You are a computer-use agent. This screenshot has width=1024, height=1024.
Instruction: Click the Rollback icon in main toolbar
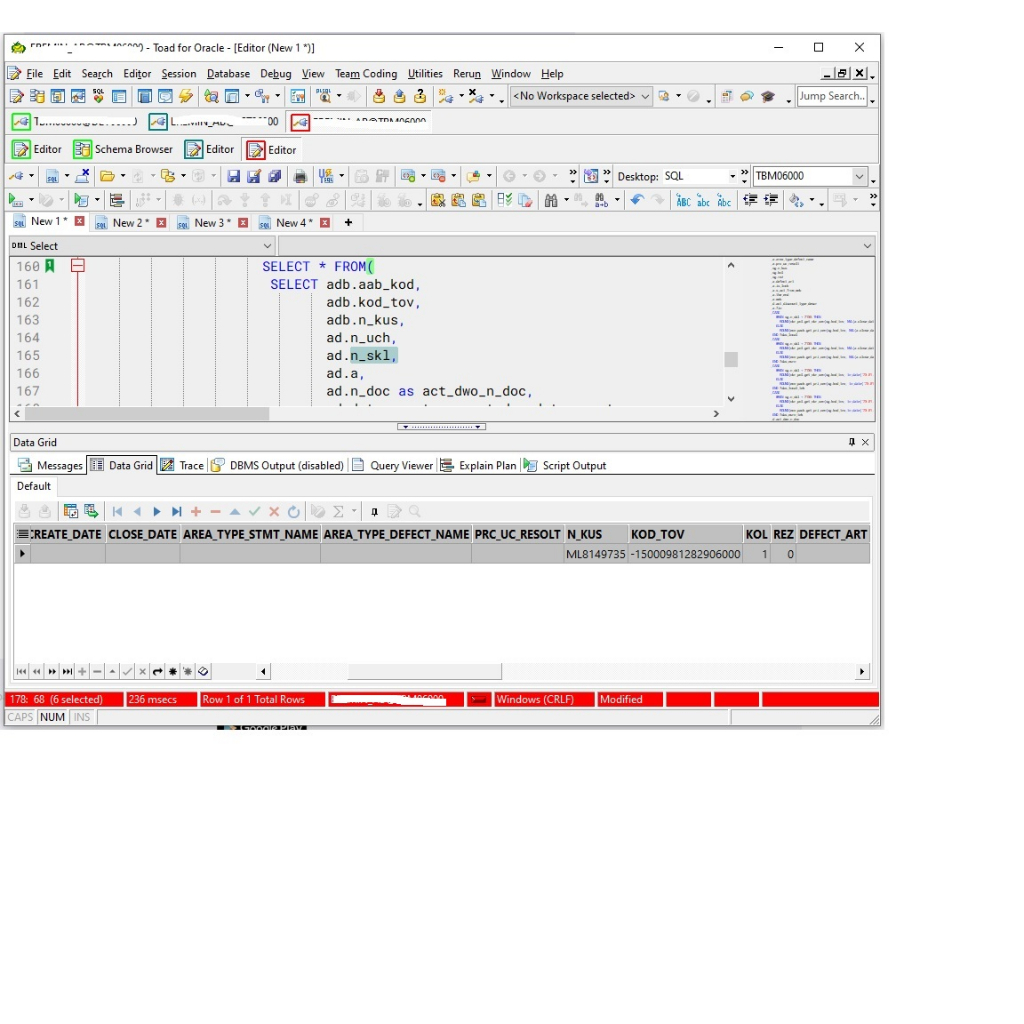[399, 97]
